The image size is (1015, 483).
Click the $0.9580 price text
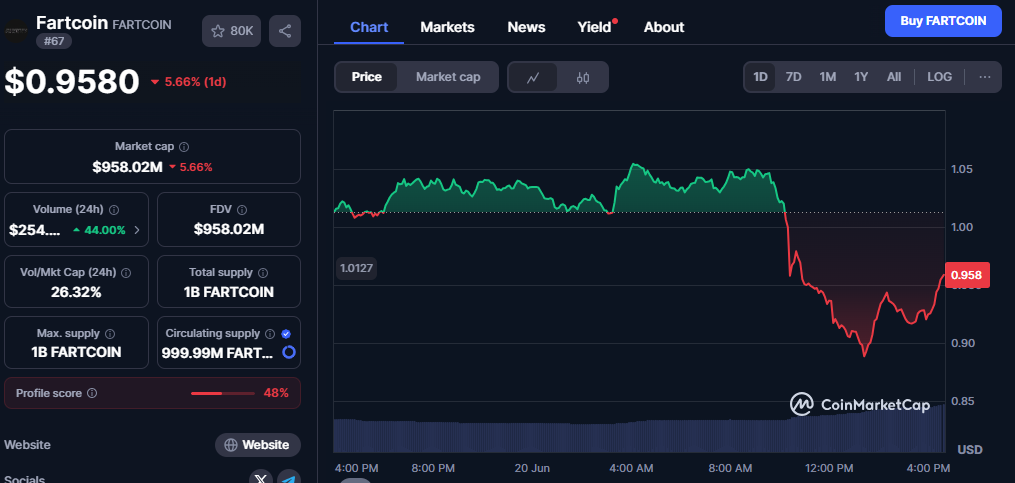coord(72,82)
